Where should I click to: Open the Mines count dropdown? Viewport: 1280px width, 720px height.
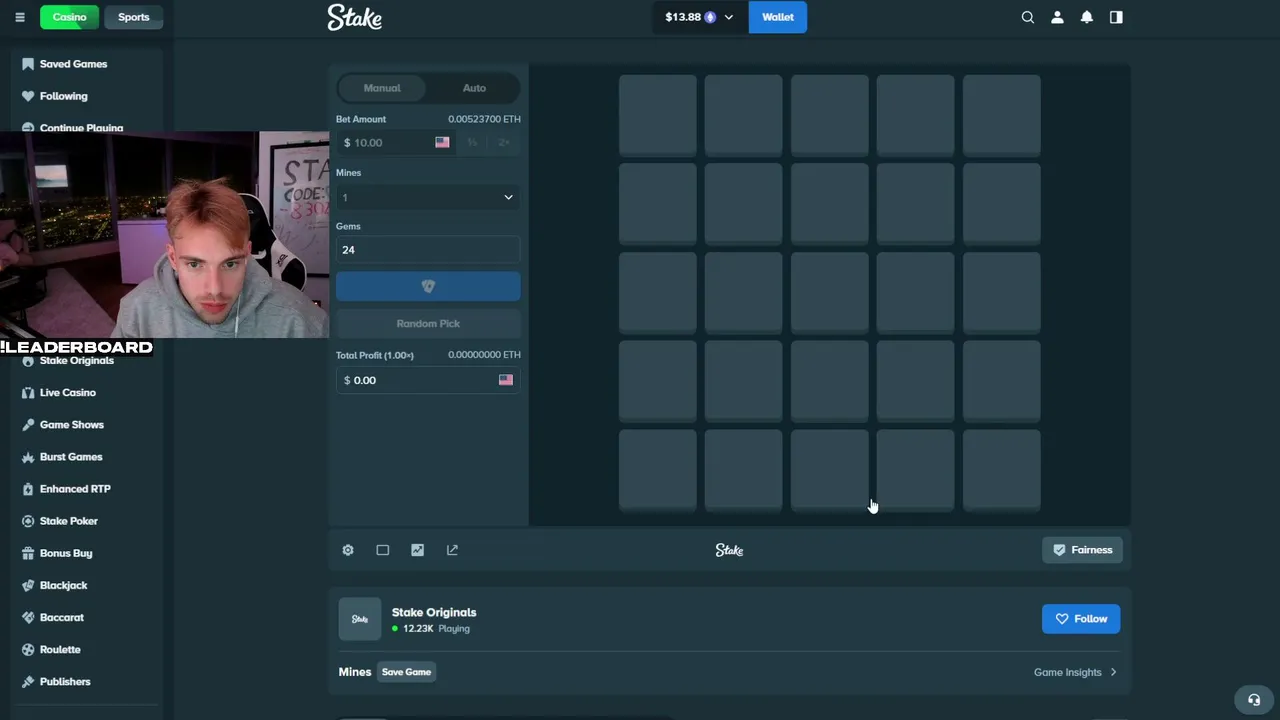coord(428,197)
